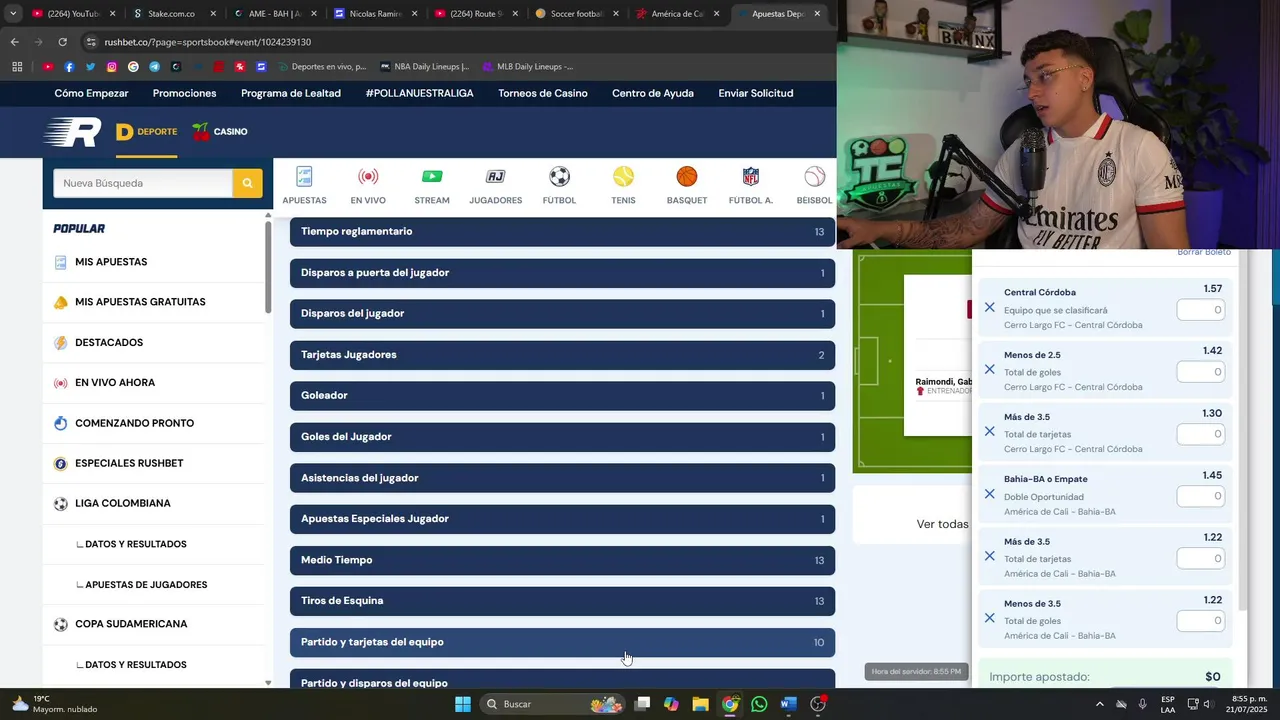Switch to the Casino tab
The width and height of the screenshot is (1280, 720).
tap(219, 132)
